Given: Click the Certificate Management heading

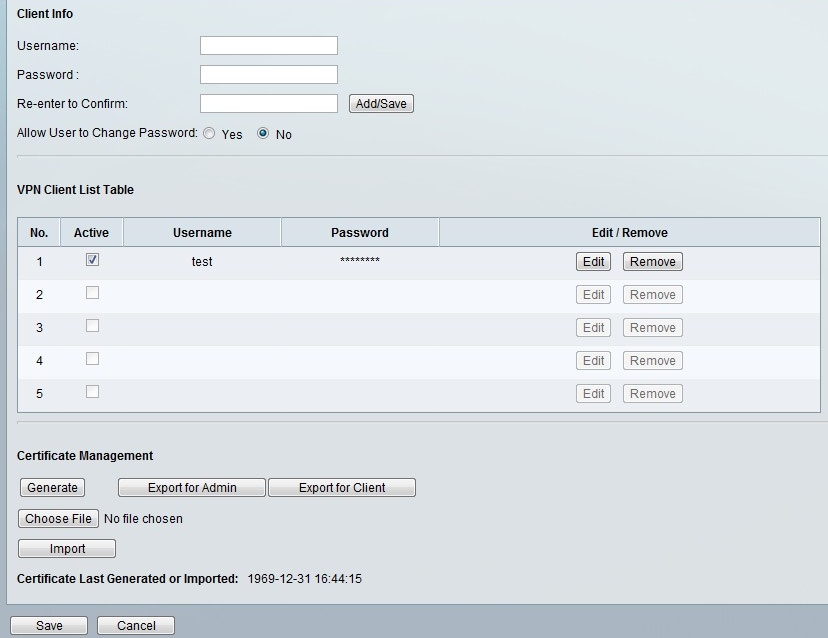Looking at the screenshot, I should 85,456.
